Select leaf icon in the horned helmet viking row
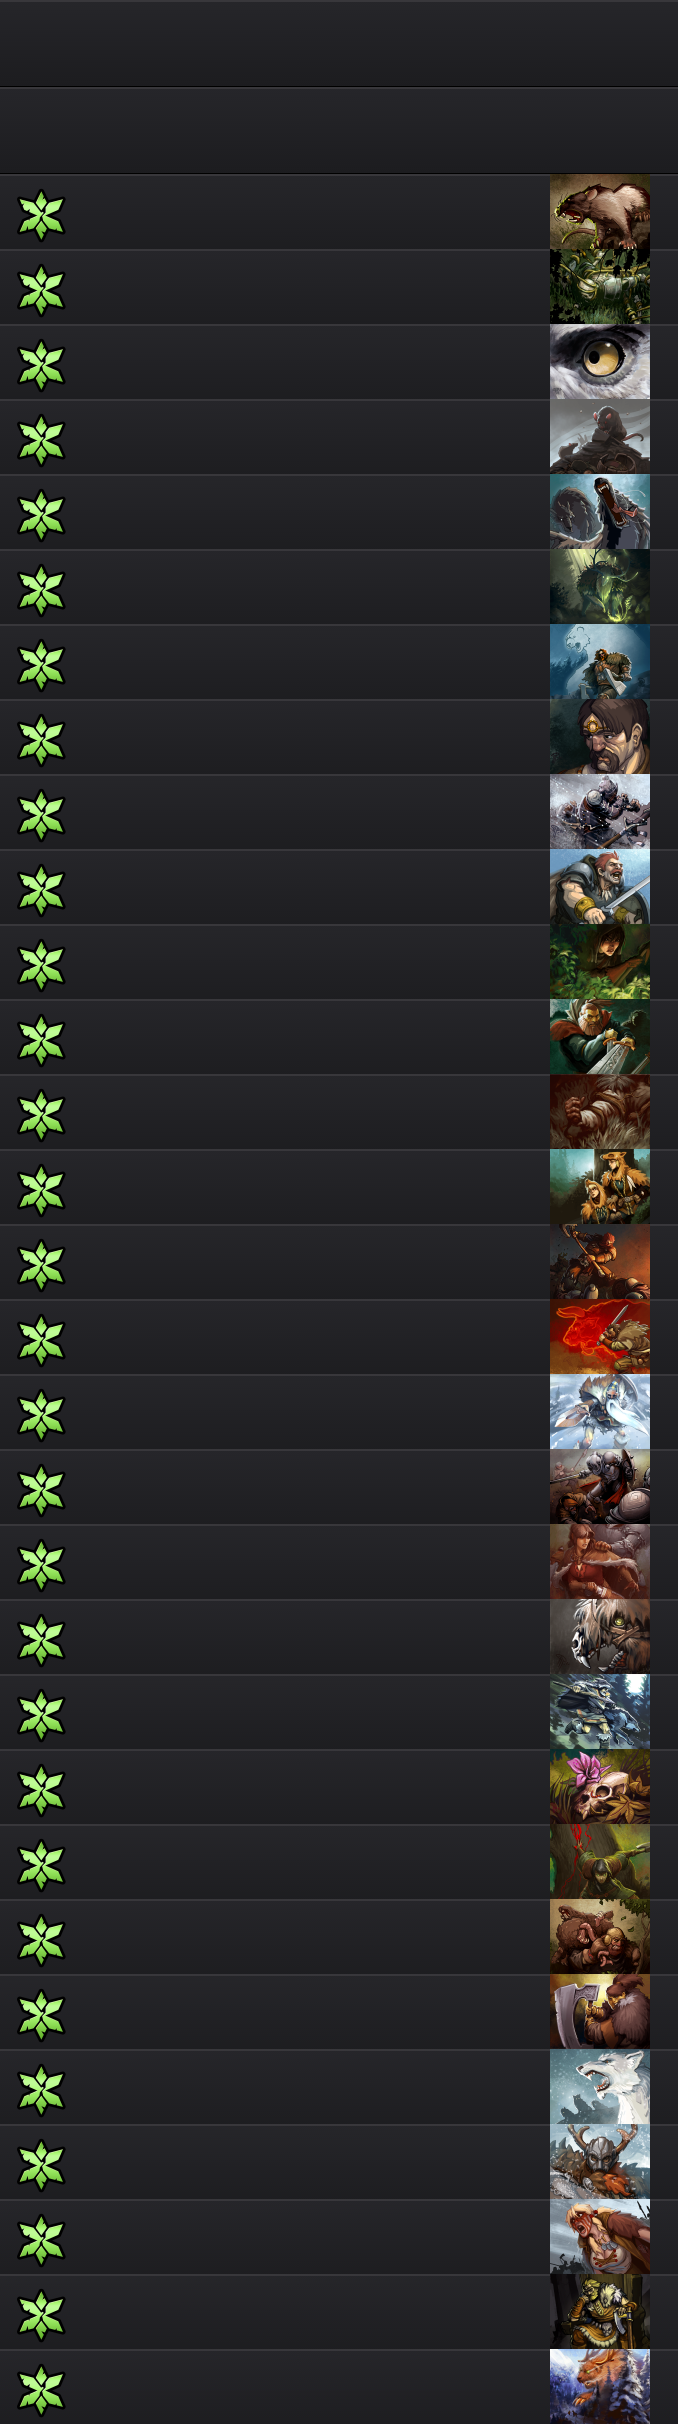 pos(41,2164)
